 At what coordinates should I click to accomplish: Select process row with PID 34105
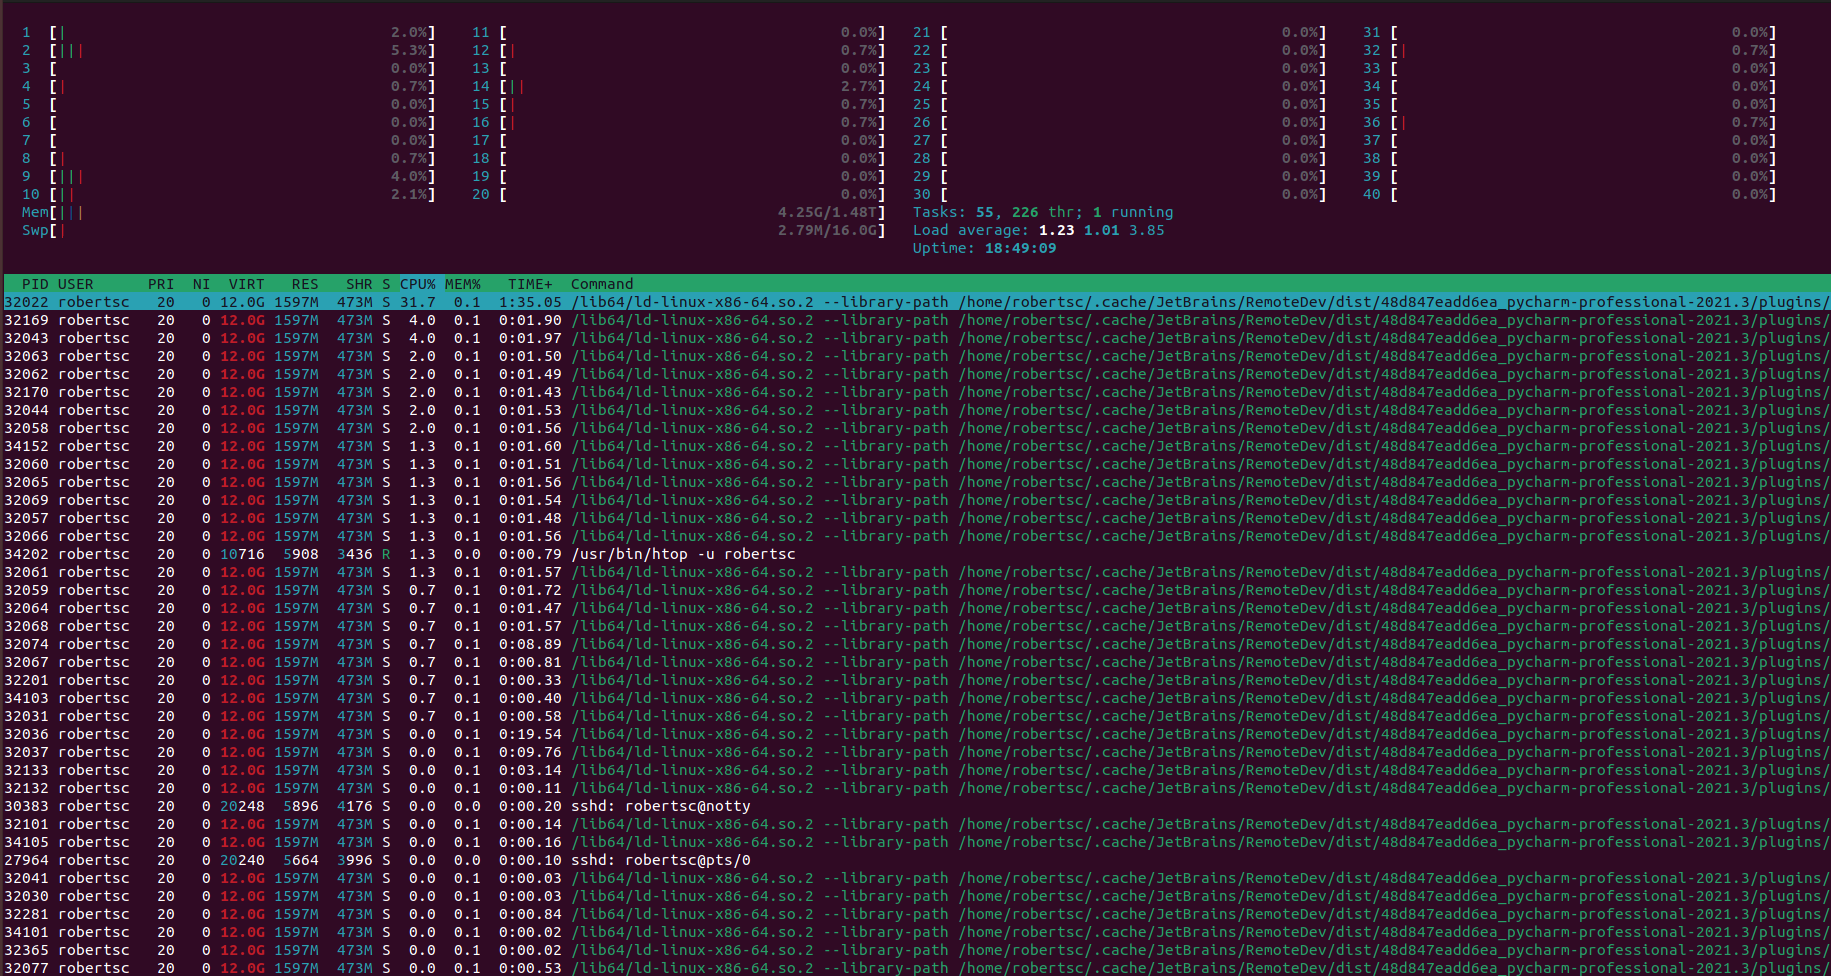point(917,842)
